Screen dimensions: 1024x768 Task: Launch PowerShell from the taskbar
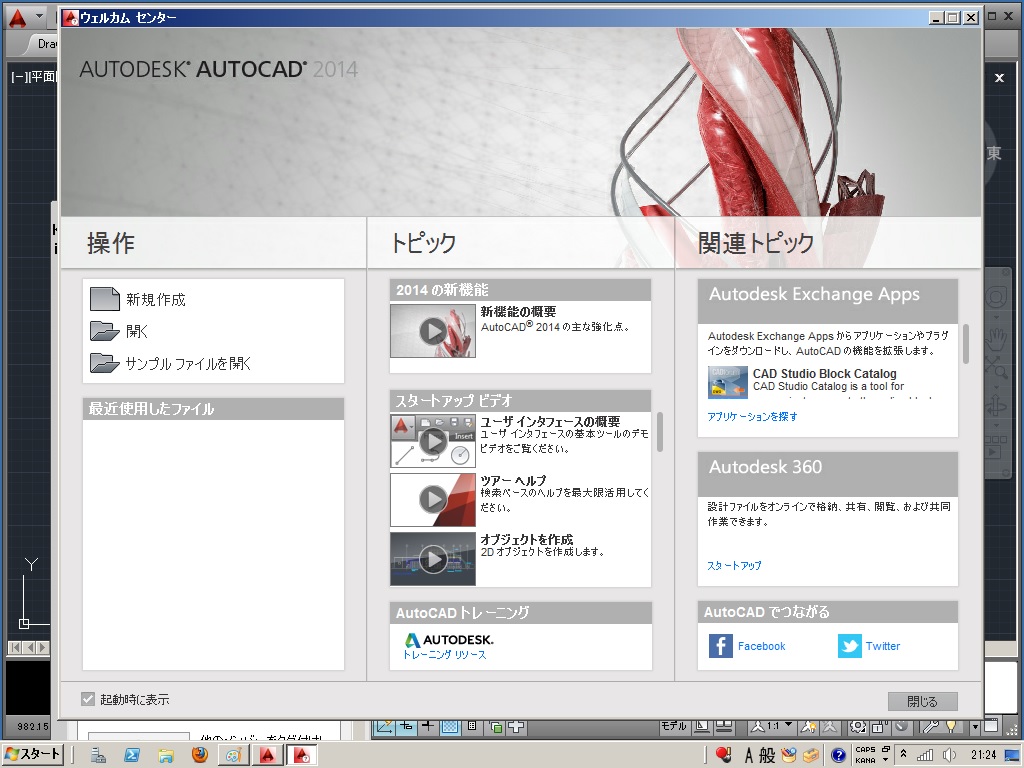(x=132, y=756)
